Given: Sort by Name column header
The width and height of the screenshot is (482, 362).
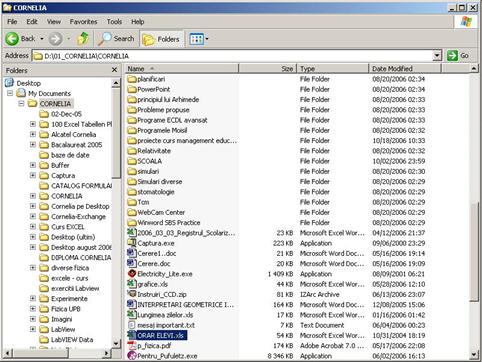Looking at the screenshot, I should (182, 69).
